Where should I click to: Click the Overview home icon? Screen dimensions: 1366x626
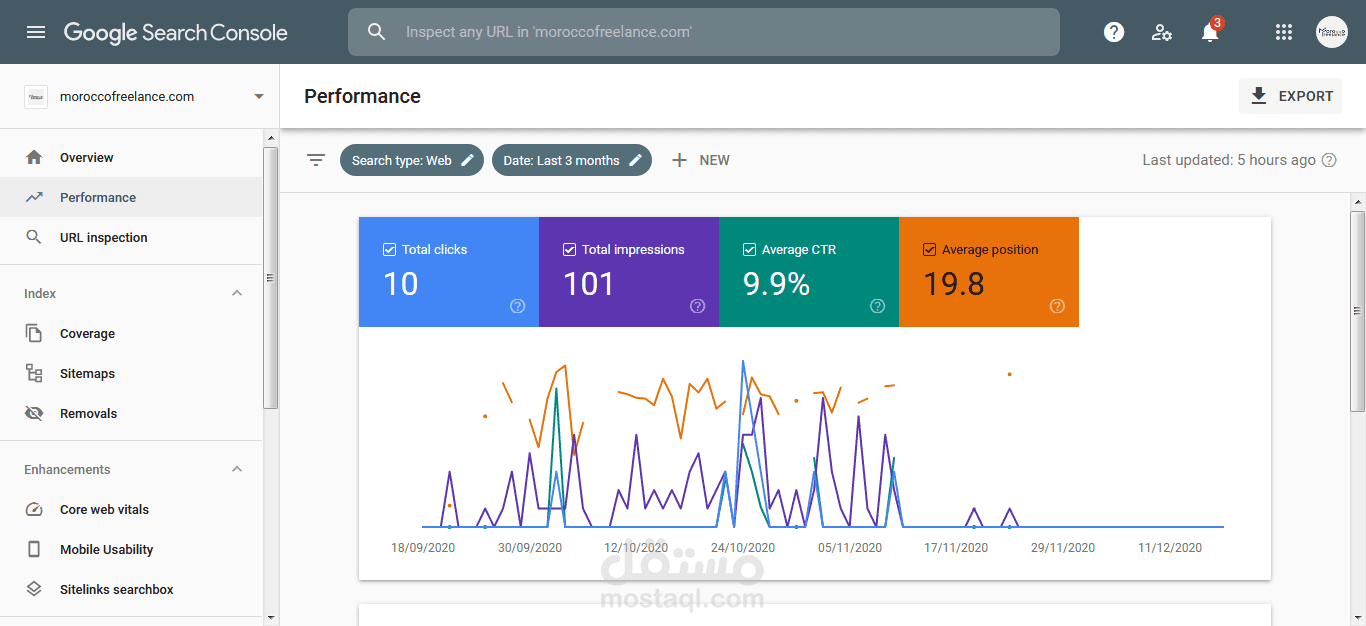34,157
